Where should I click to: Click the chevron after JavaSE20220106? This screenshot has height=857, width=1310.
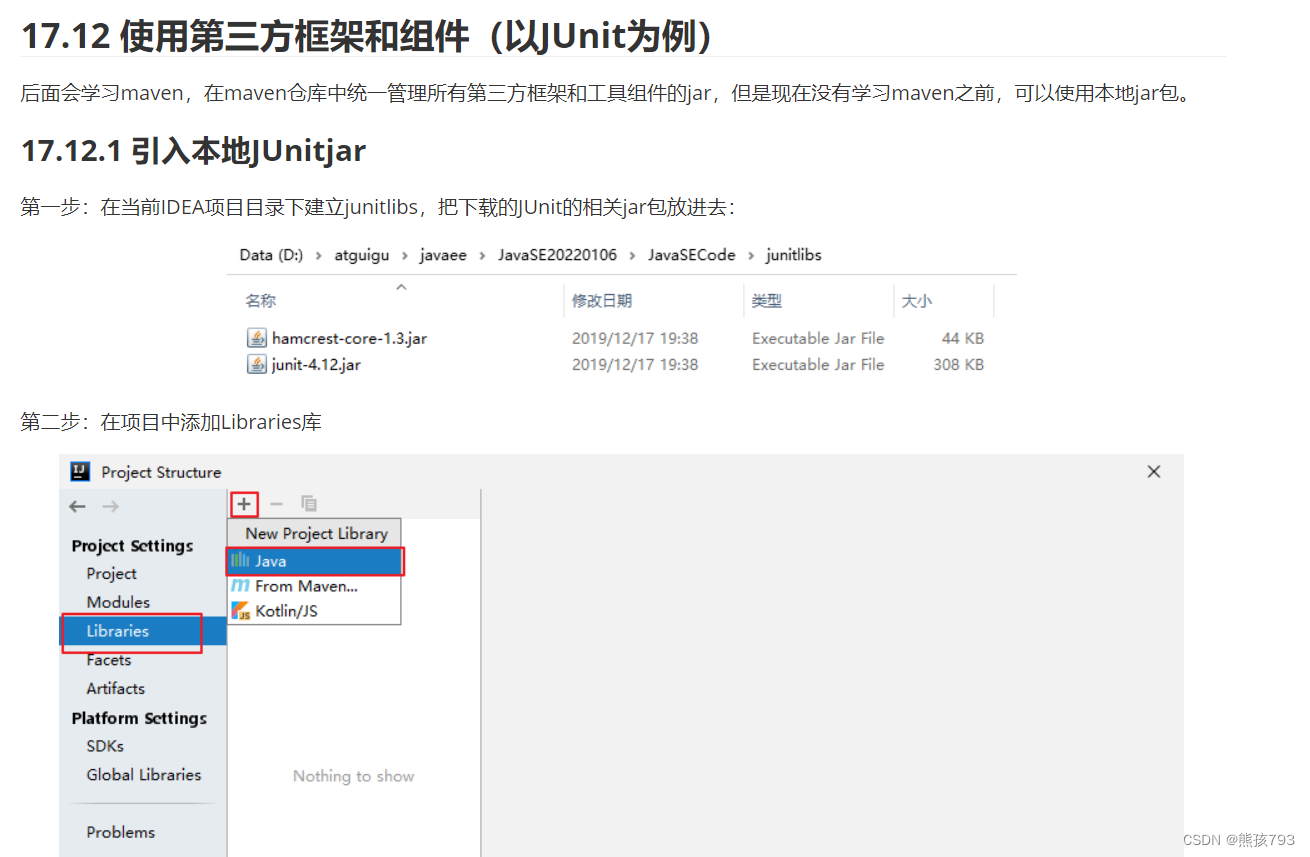(635, 255)
